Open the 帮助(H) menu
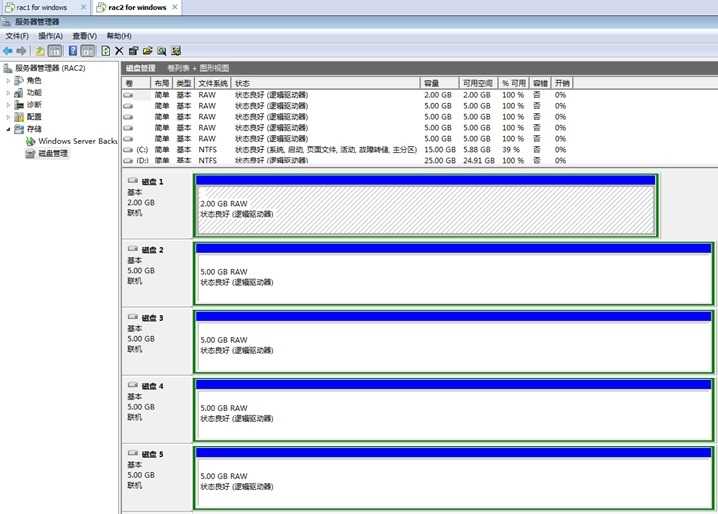The width and height of the screenshot is (718, 514). [119, 36]
